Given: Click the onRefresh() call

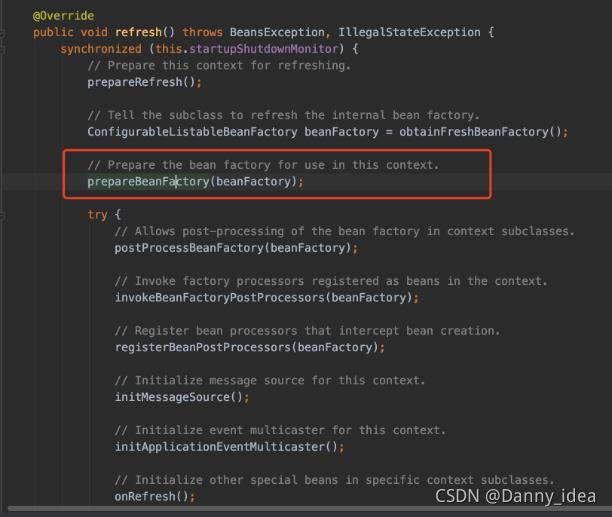Looking at the screenshot, I should point(151,497).
